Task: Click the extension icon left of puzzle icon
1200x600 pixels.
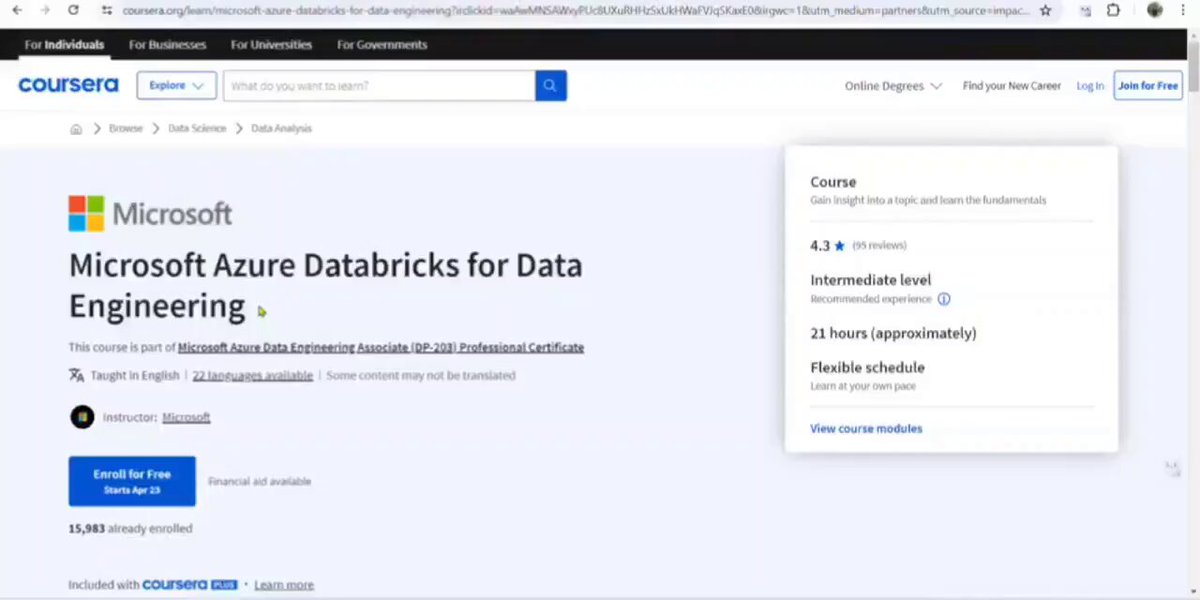Action: coord(1087,10)
